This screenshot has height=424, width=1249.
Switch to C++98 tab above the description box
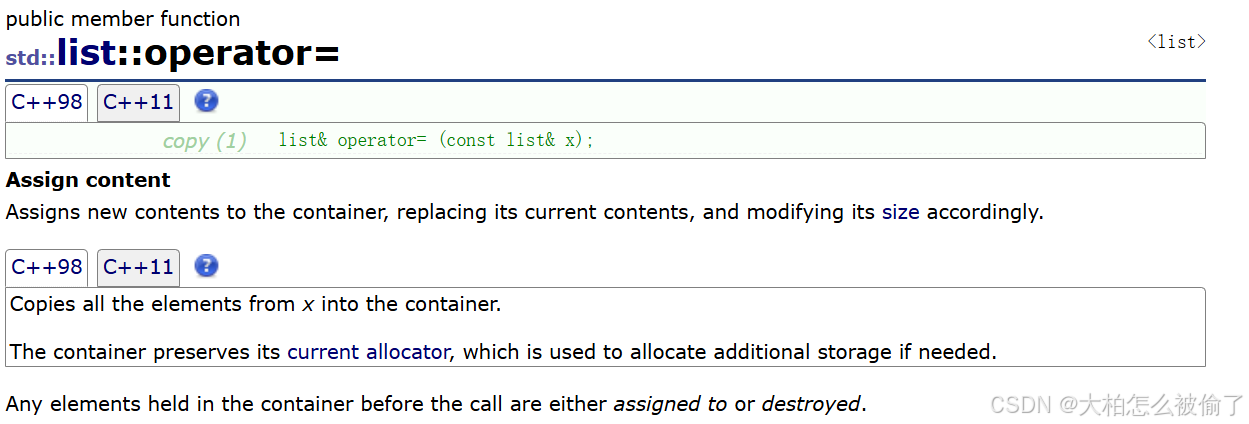(47, 267)
